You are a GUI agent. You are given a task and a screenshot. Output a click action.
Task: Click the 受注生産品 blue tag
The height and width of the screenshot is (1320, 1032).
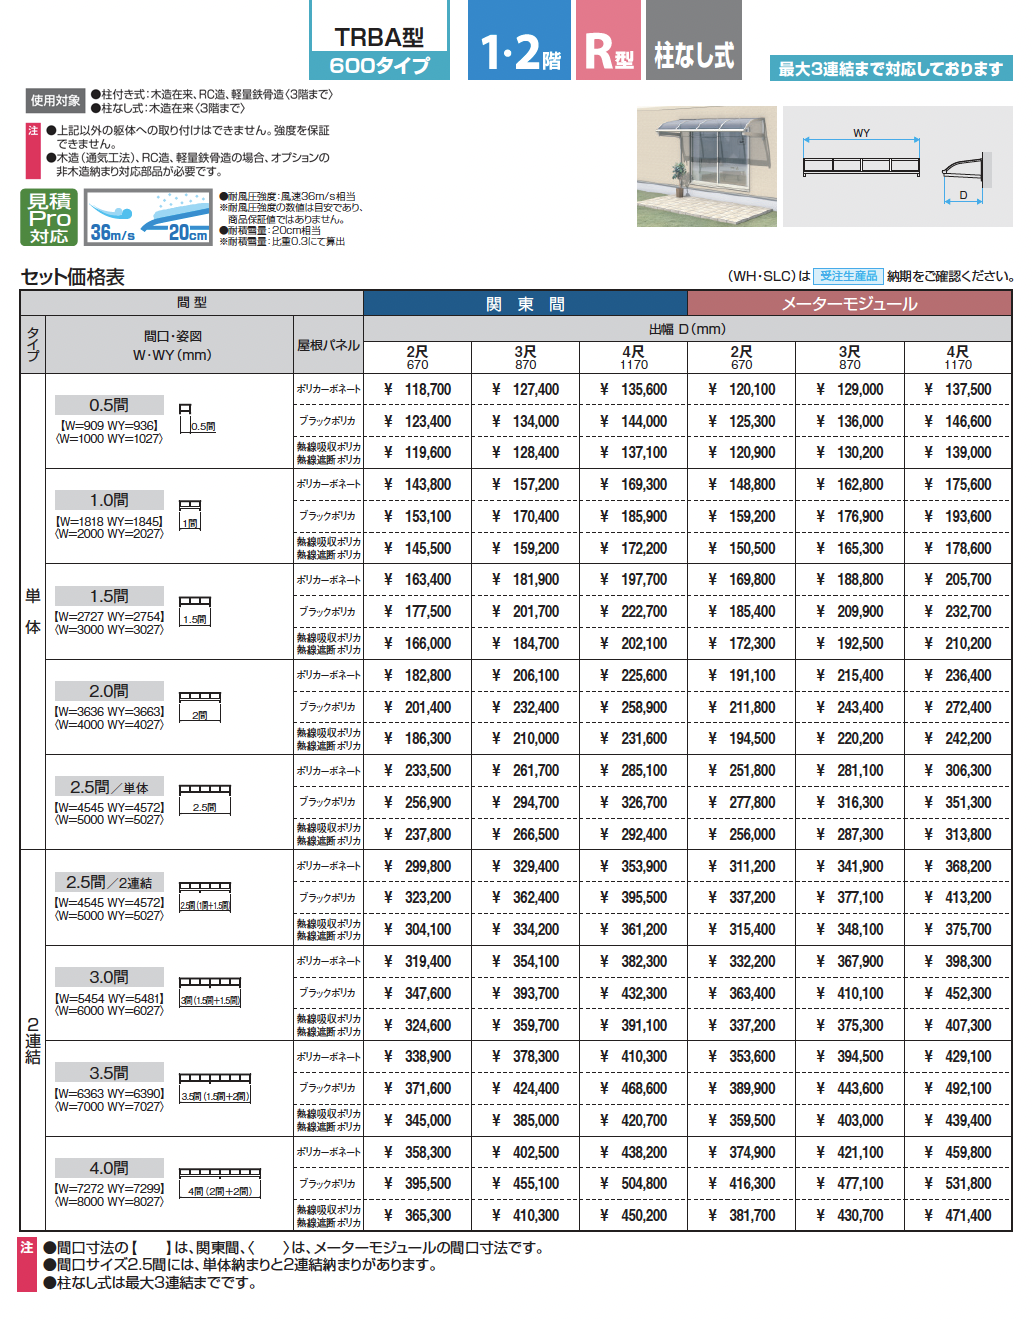(x=848, y=276)
